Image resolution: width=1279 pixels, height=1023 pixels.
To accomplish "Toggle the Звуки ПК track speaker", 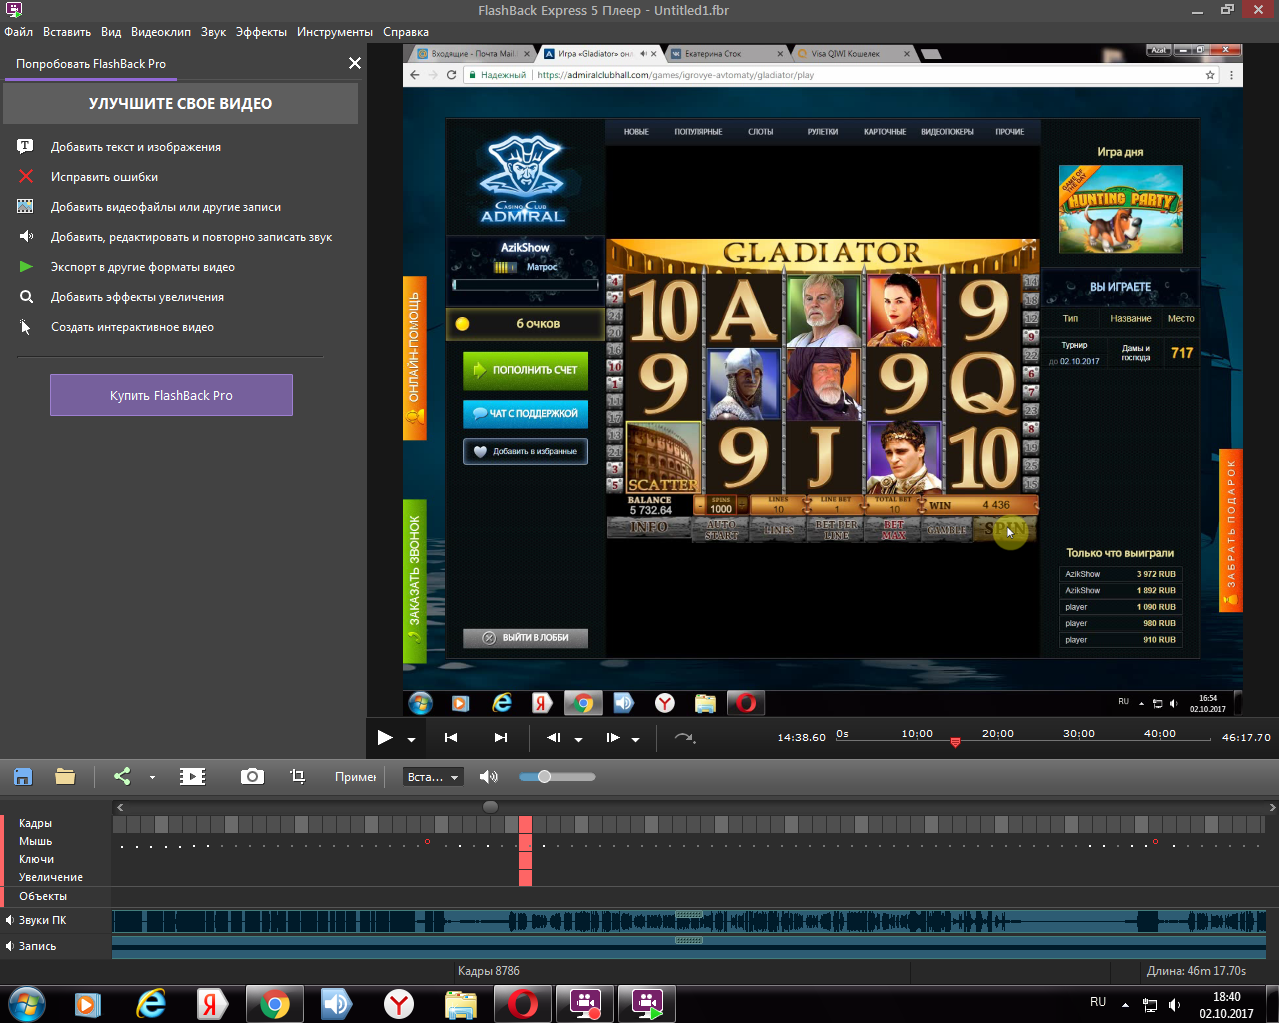I will (x=9, y=920).
